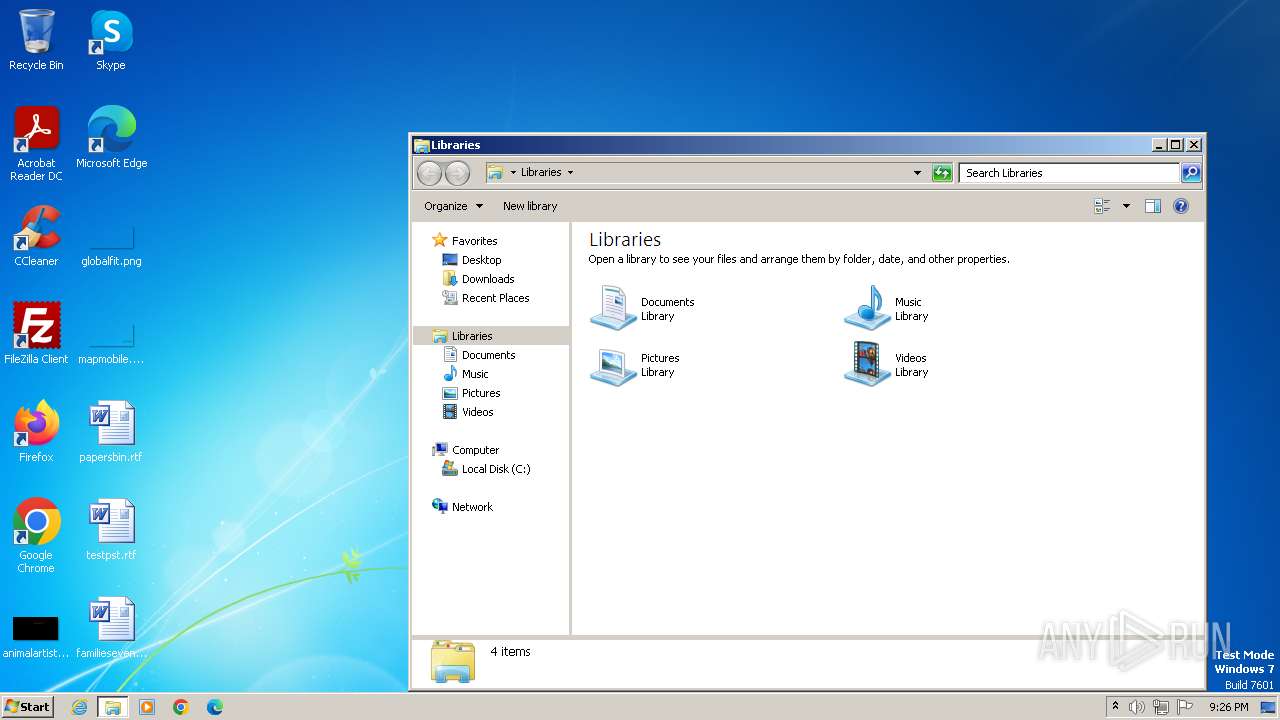The width and height of the screenshot is (1280, 720).
Task: Launch Edge from the taskbar
Action: (x=215, y=707)
